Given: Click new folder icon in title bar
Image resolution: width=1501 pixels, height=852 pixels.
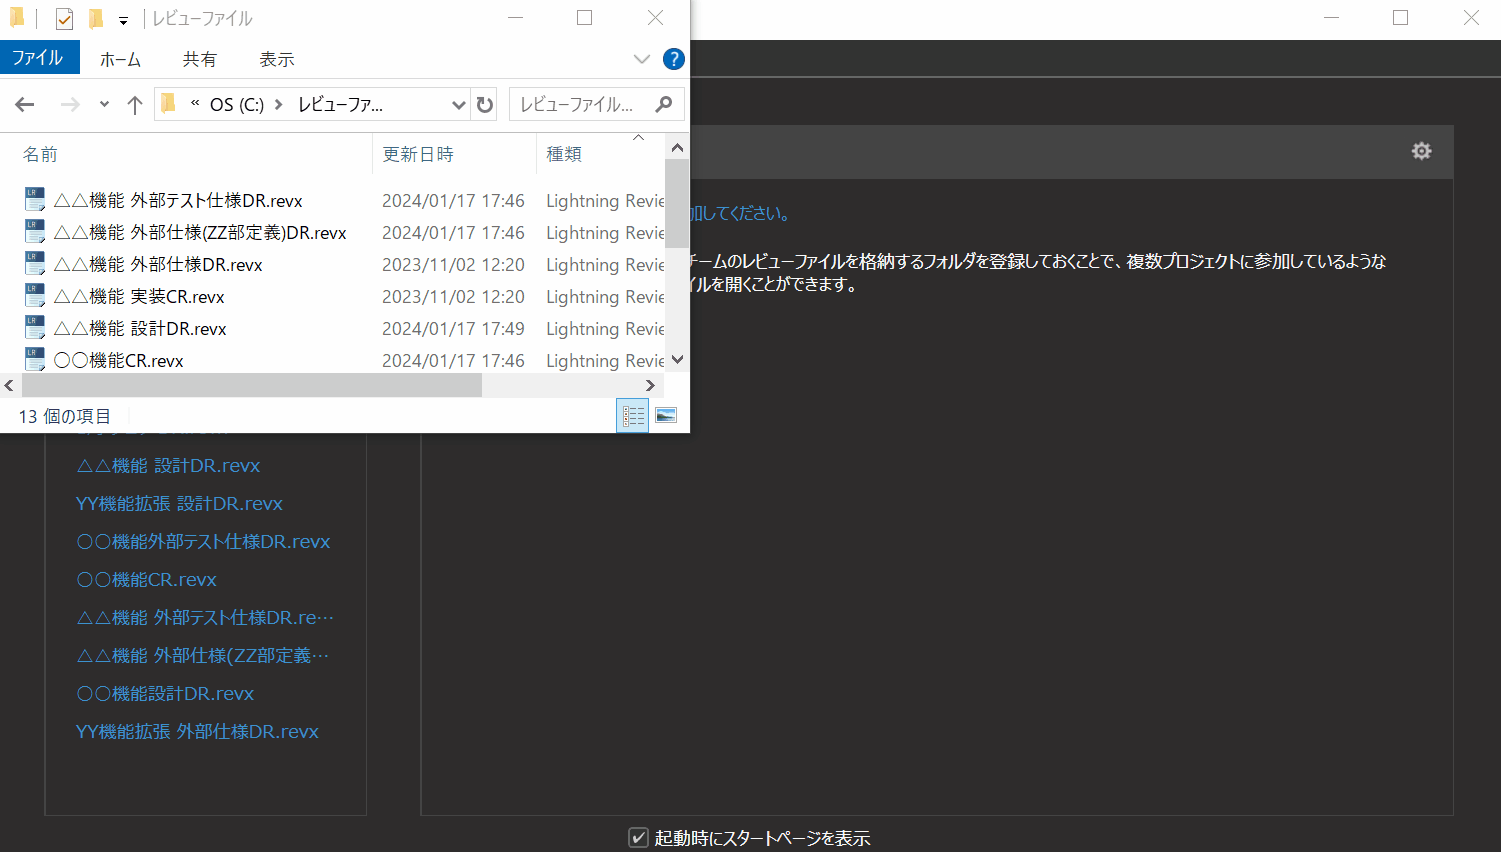Looking at the screenshot, I should [x=96, y=19].
